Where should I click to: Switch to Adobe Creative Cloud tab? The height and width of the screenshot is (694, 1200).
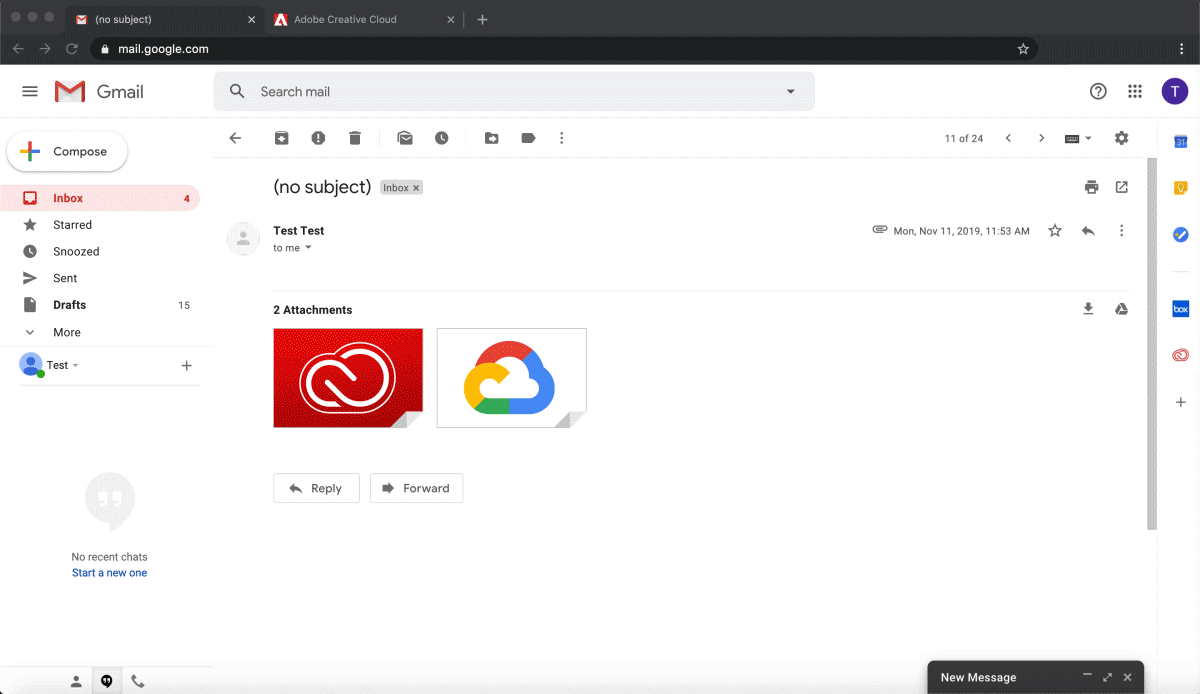[x=345, y=19]
